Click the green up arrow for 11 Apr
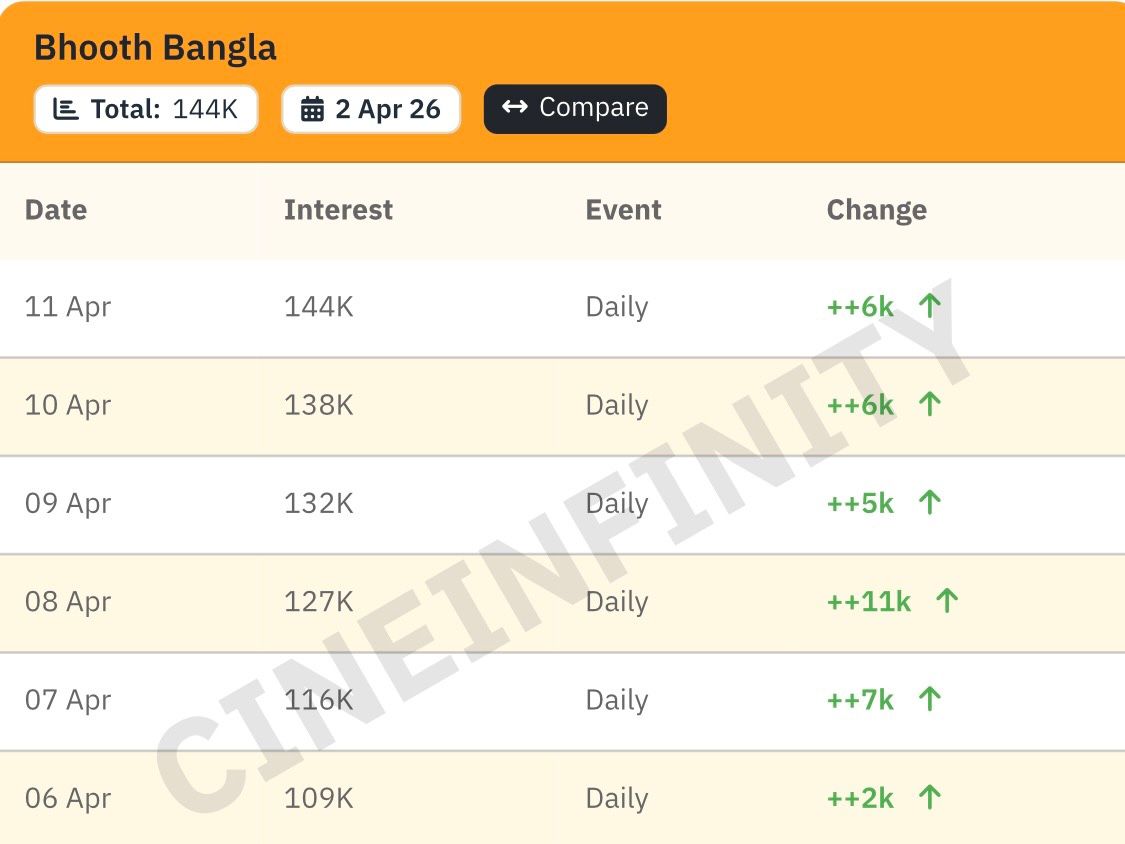 point(930,306)
